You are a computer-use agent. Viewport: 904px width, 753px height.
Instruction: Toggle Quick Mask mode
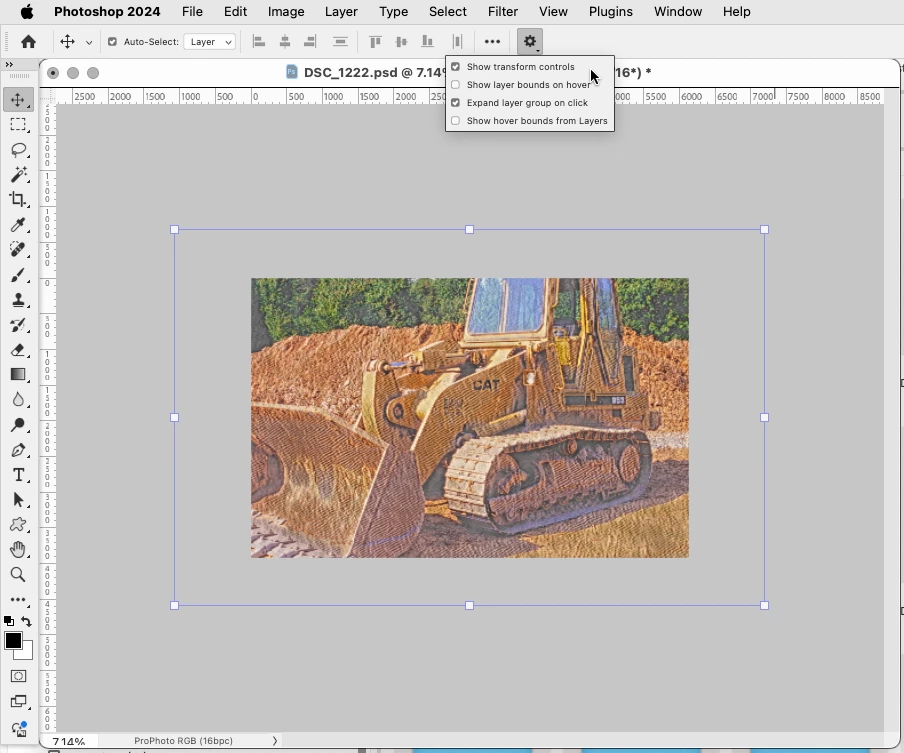coord(18,676)
